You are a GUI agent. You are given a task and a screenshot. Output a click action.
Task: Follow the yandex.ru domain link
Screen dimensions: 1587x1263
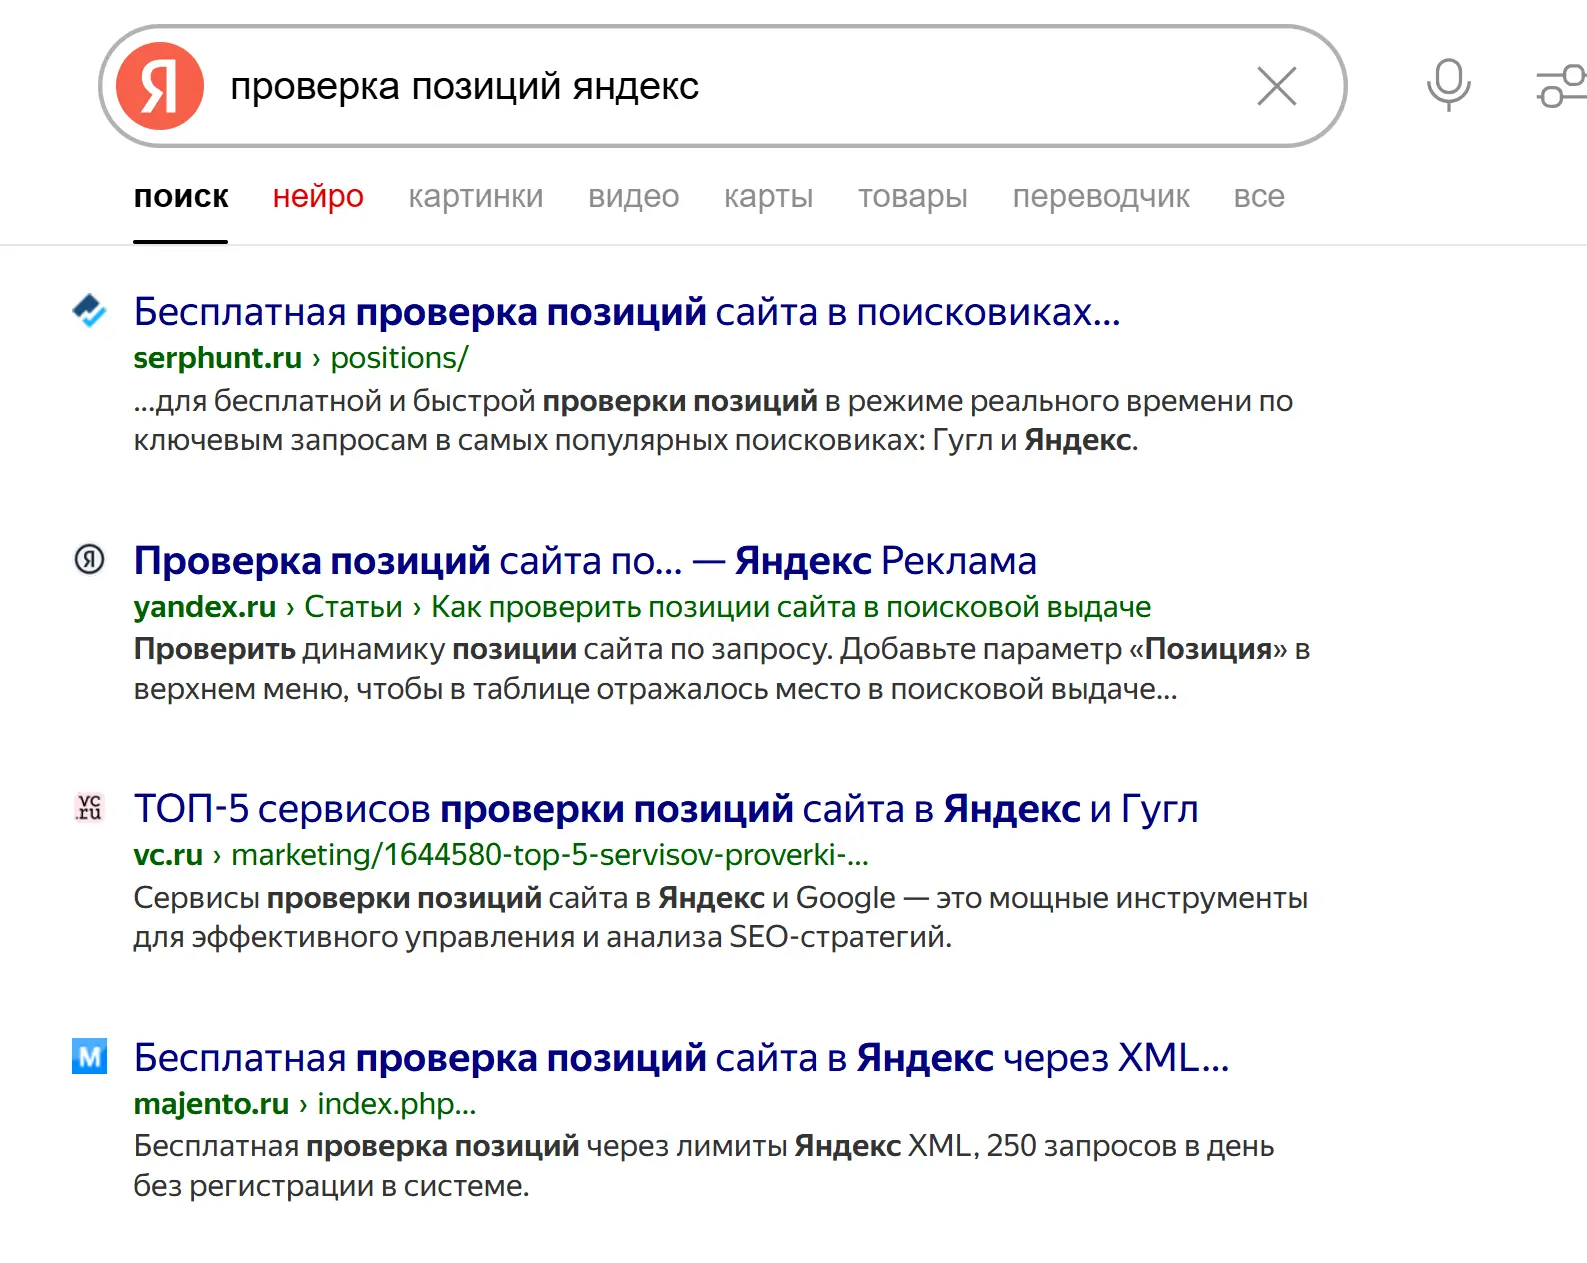[205, 607]
